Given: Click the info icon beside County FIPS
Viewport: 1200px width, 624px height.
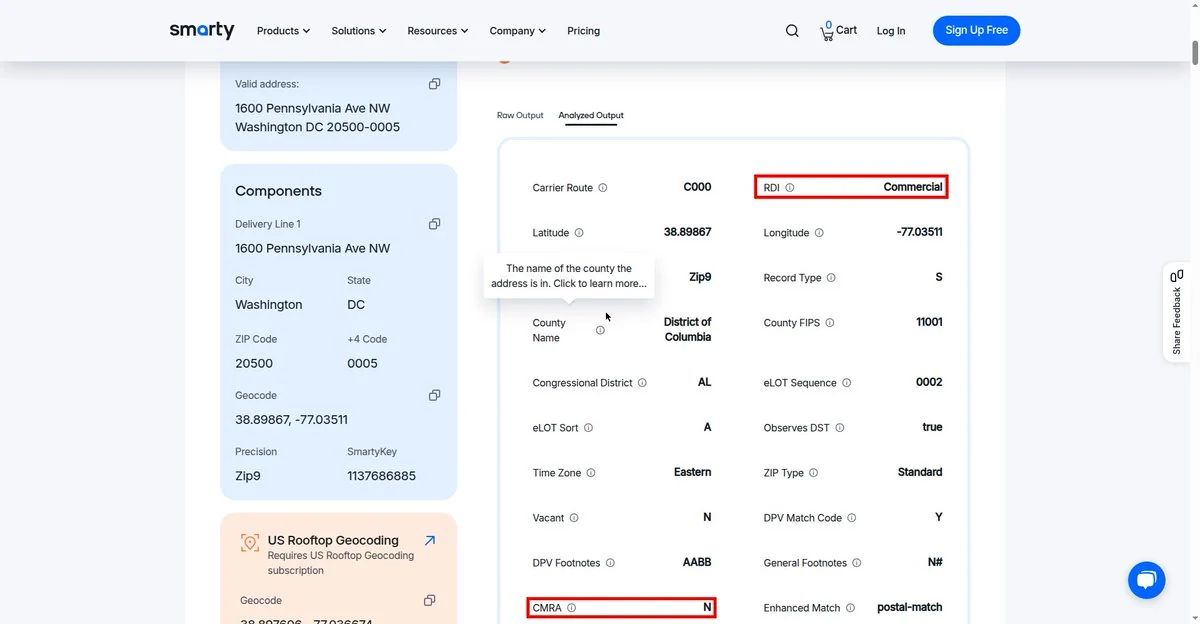Looking at the screenshot, I should 829,323.
